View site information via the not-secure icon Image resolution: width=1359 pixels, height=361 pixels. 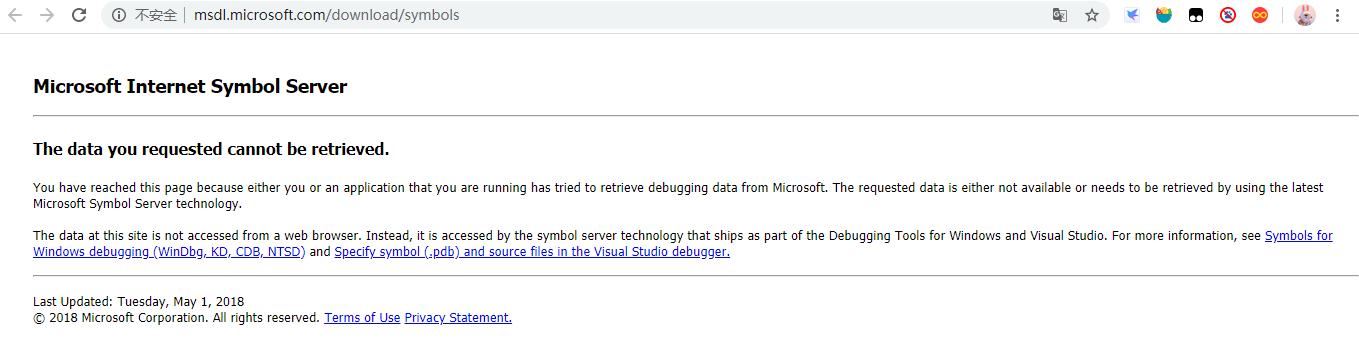coord(119,15)
